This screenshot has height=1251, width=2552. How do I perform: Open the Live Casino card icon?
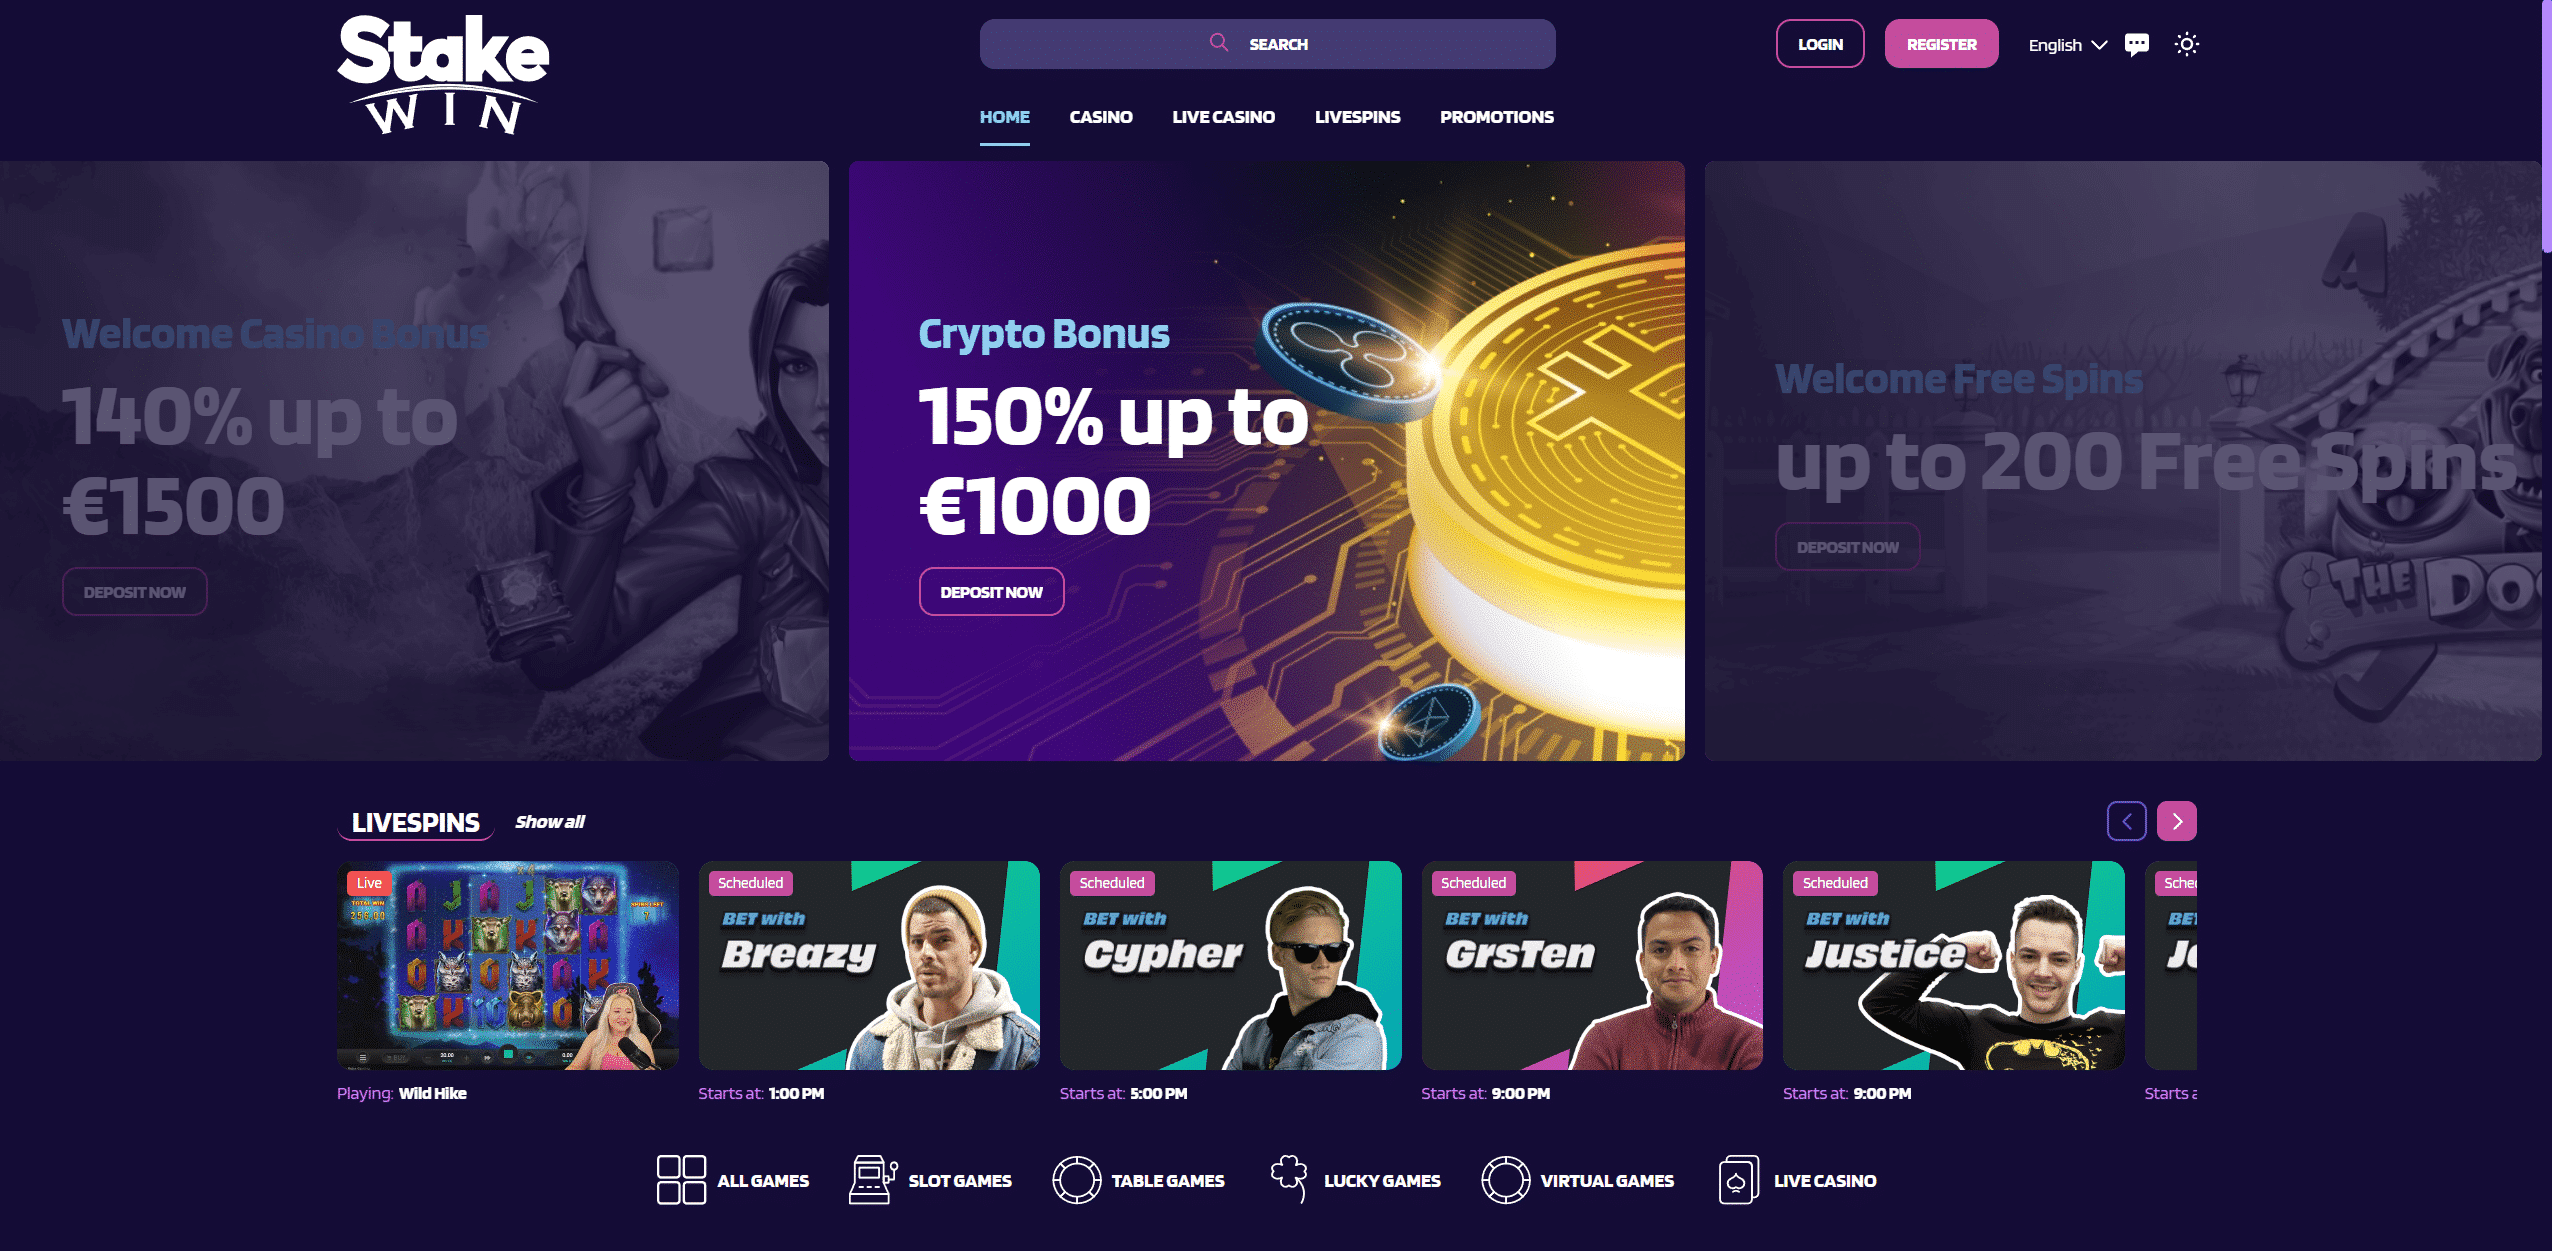click(1739, 1180)
